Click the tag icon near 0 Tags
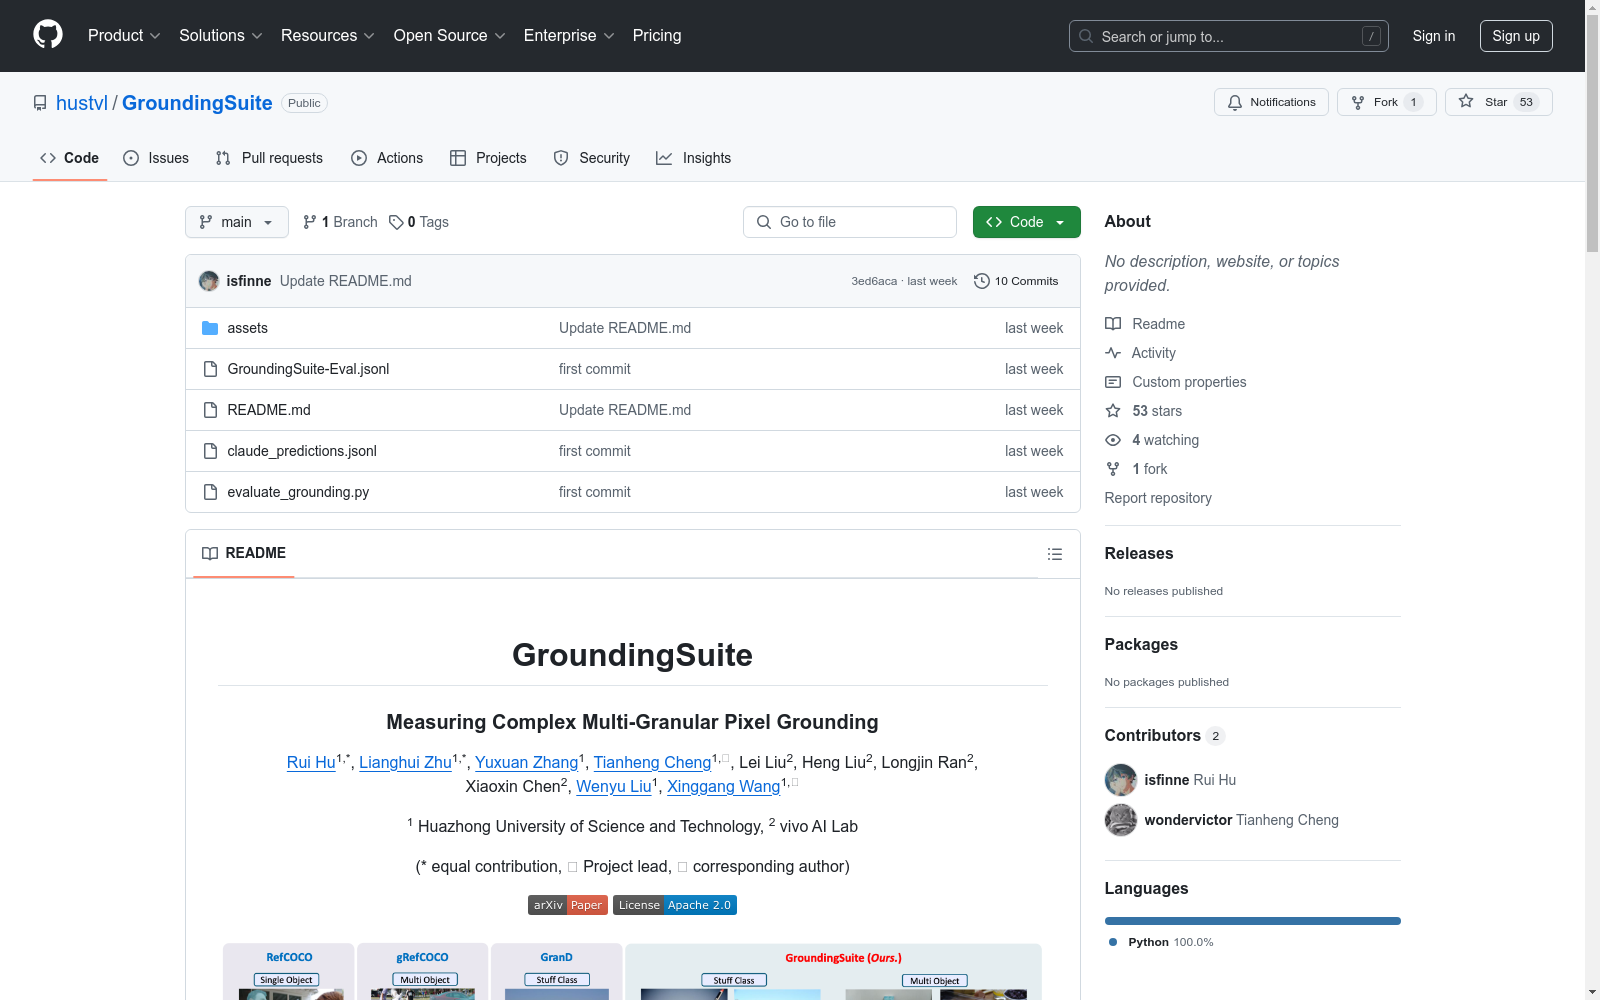1600x1000 pixels. [396, 222]
